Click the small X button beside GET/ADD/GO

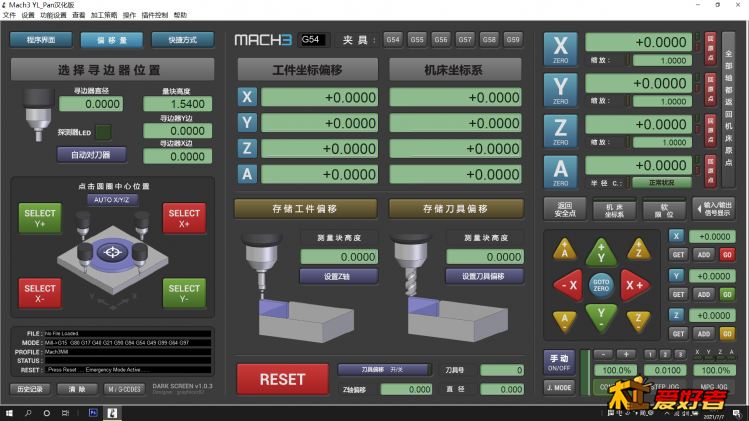point(676,236)
